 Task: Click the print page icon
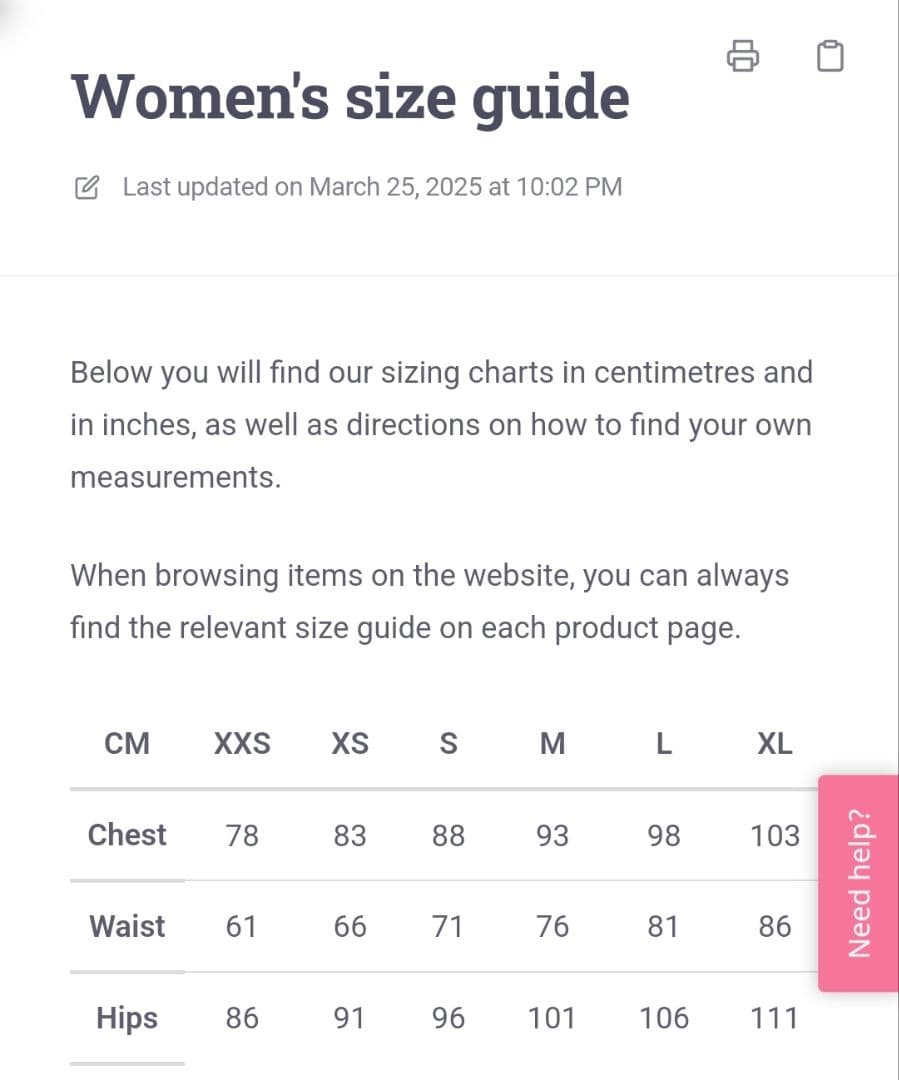click(x=742, y=56)
